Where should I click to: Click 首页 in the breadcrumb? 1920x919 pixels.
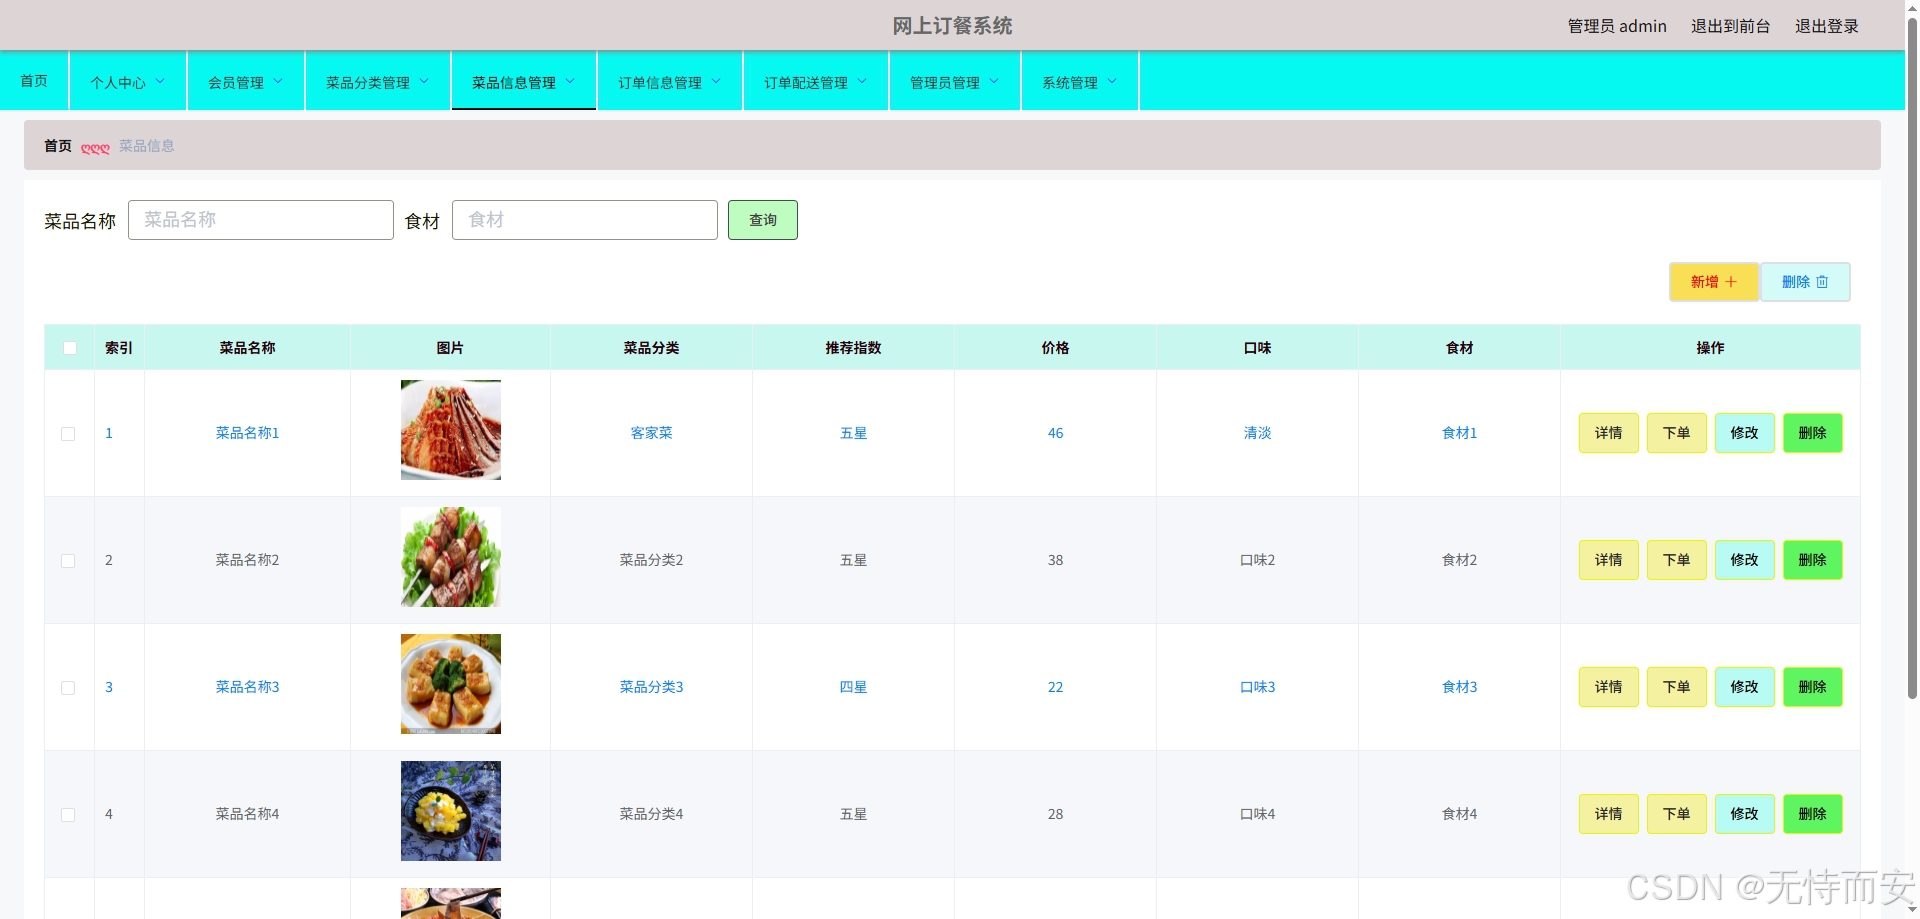click(58, 146)
